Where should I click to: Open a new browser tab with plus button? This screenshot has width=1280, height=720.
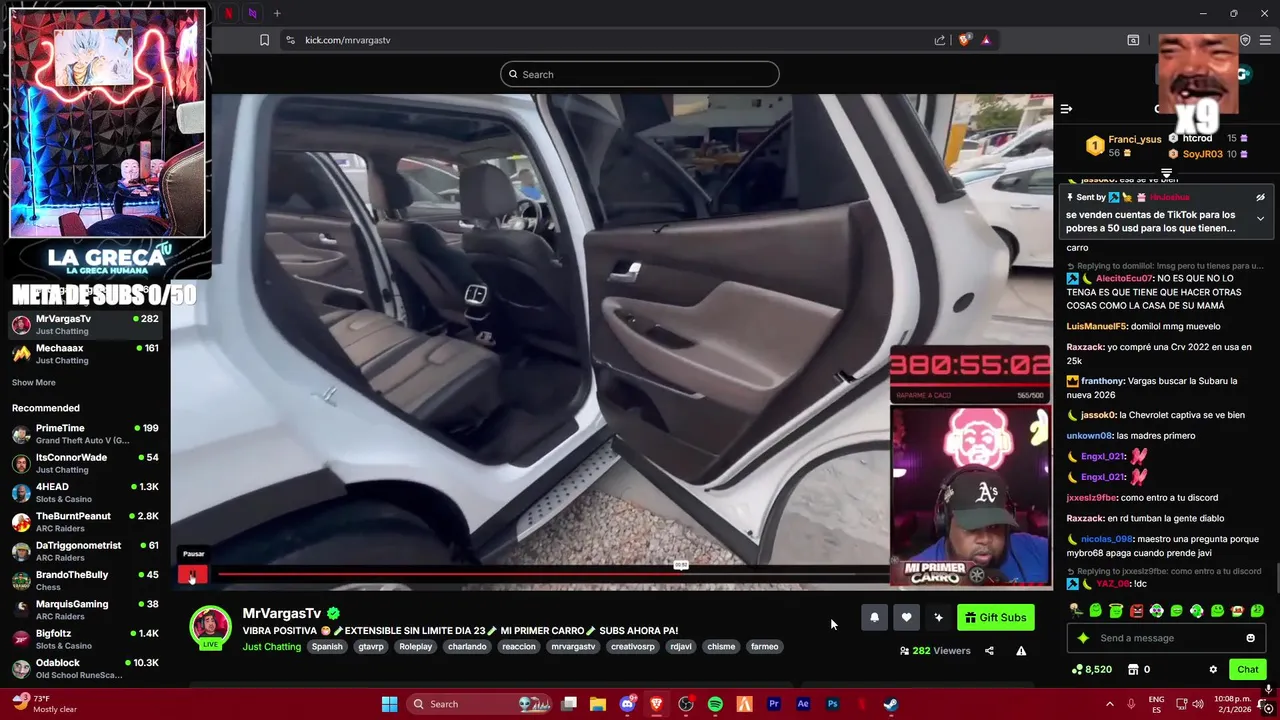pos(277,13)
